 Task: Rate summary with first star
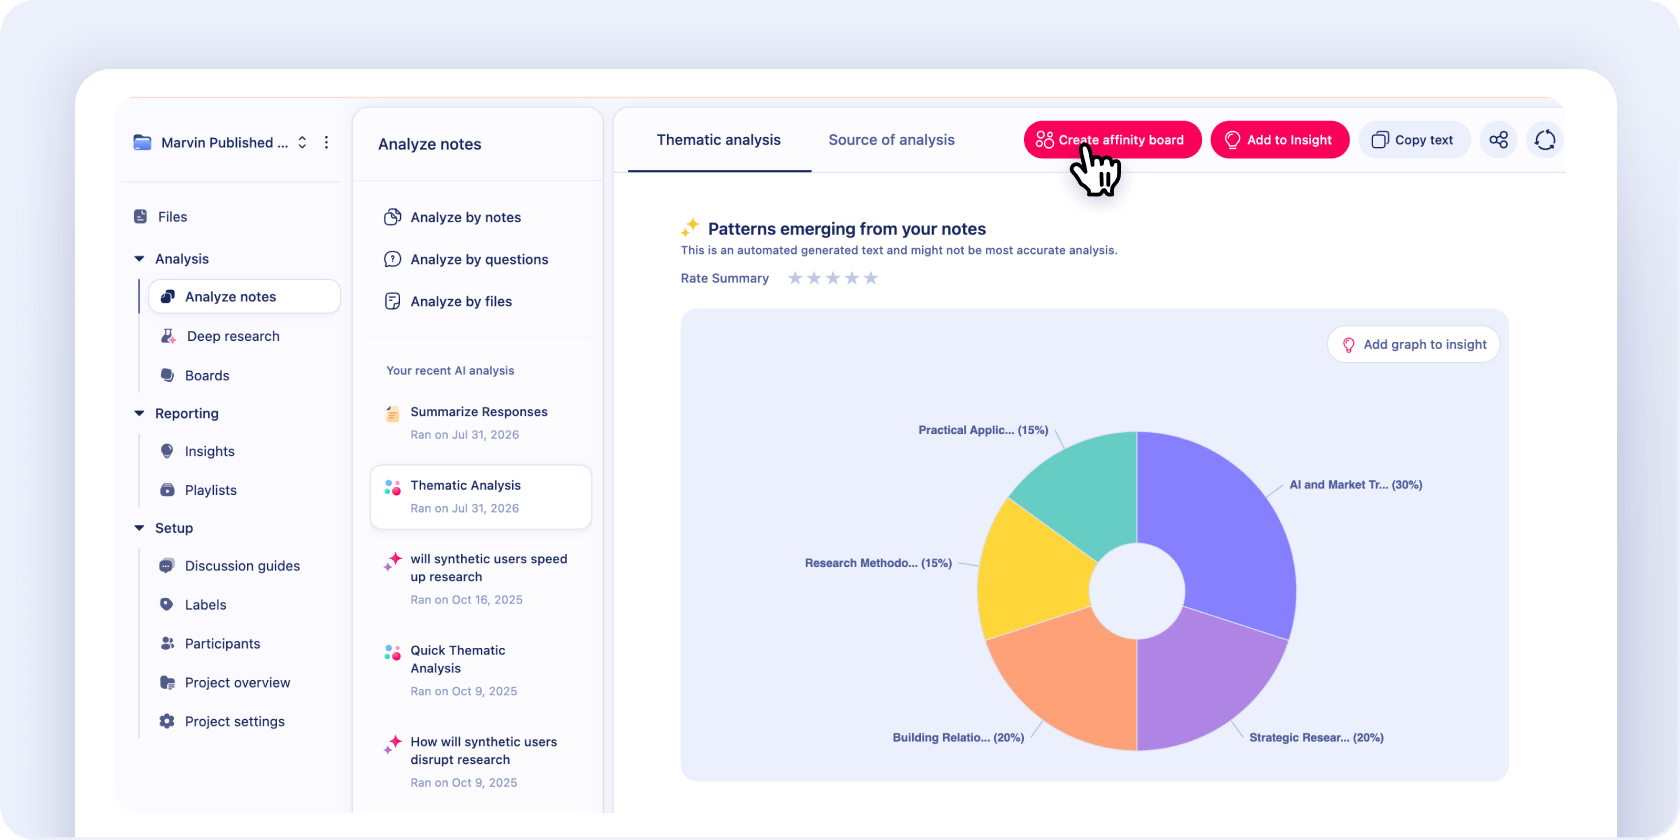click(795, 278)
